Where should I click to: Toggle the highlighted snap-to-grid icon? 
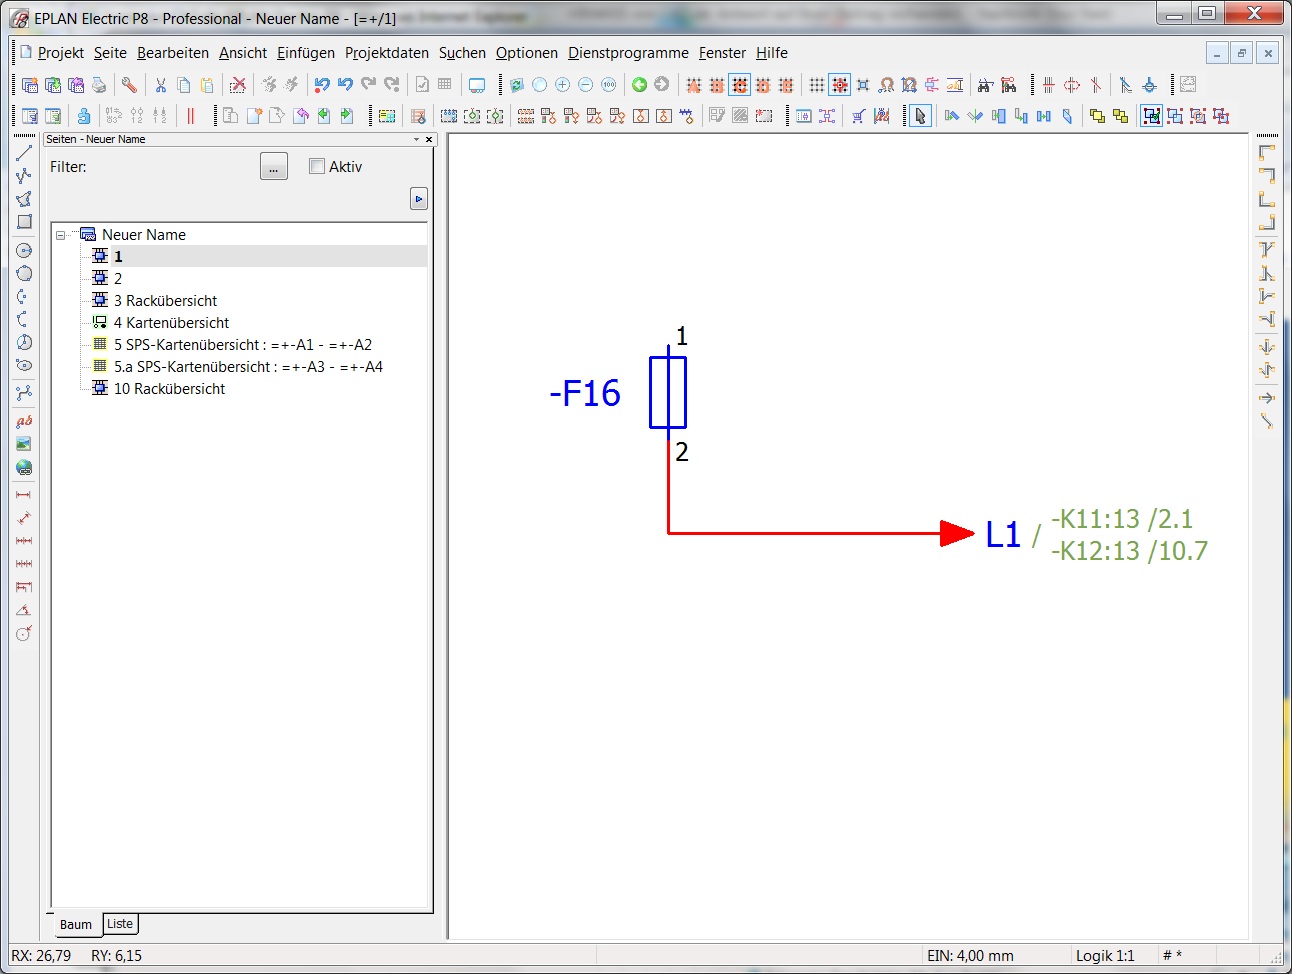click(840, 85)
